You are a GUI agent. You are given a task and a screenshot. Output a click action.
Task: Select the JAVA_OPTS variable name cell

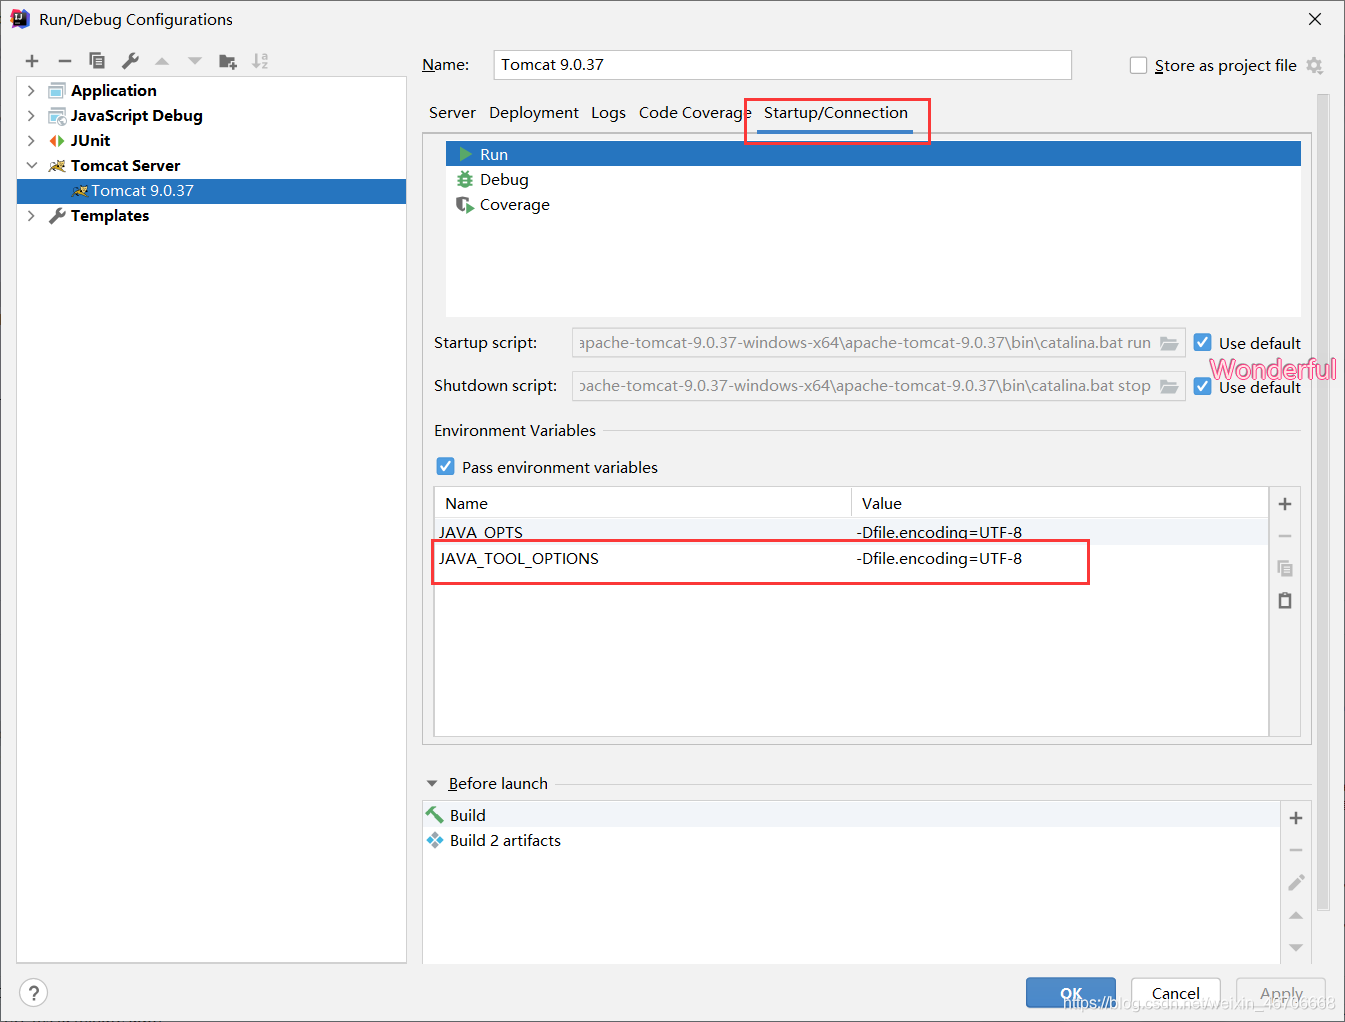(642, 532)
